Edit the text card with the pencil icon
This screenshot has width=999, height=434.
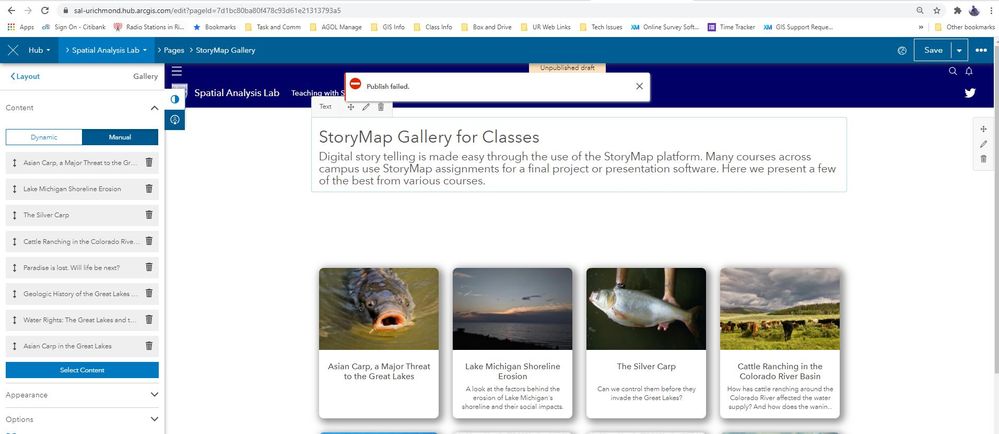[366, 107]
